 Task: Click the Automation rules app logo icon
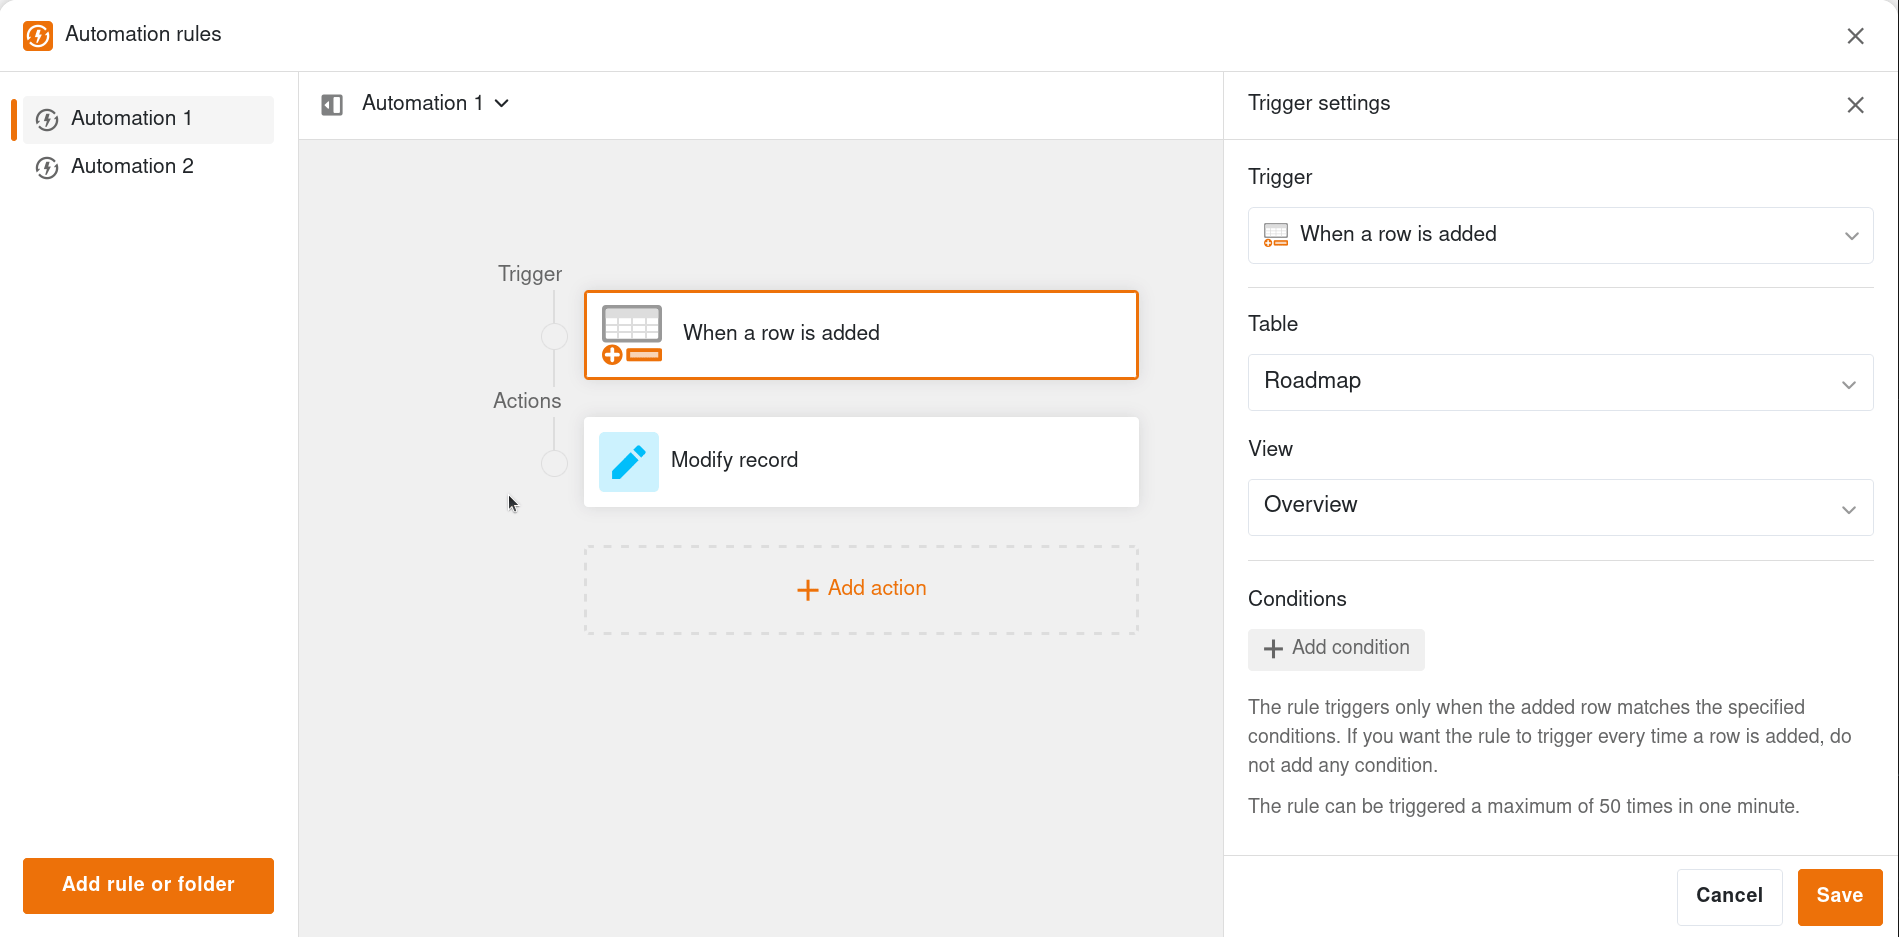click(x=37, y=35)
